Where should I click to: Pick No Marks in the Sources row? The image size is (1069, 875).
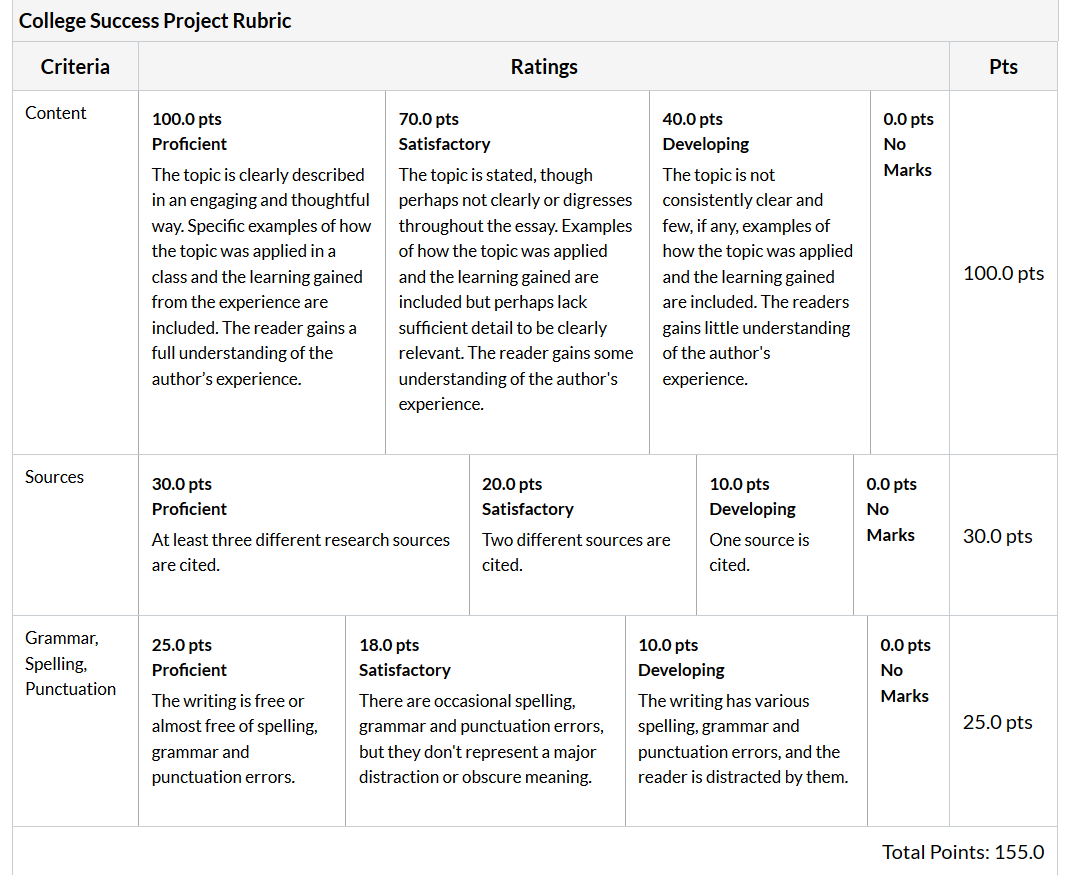tap(901, 535)
